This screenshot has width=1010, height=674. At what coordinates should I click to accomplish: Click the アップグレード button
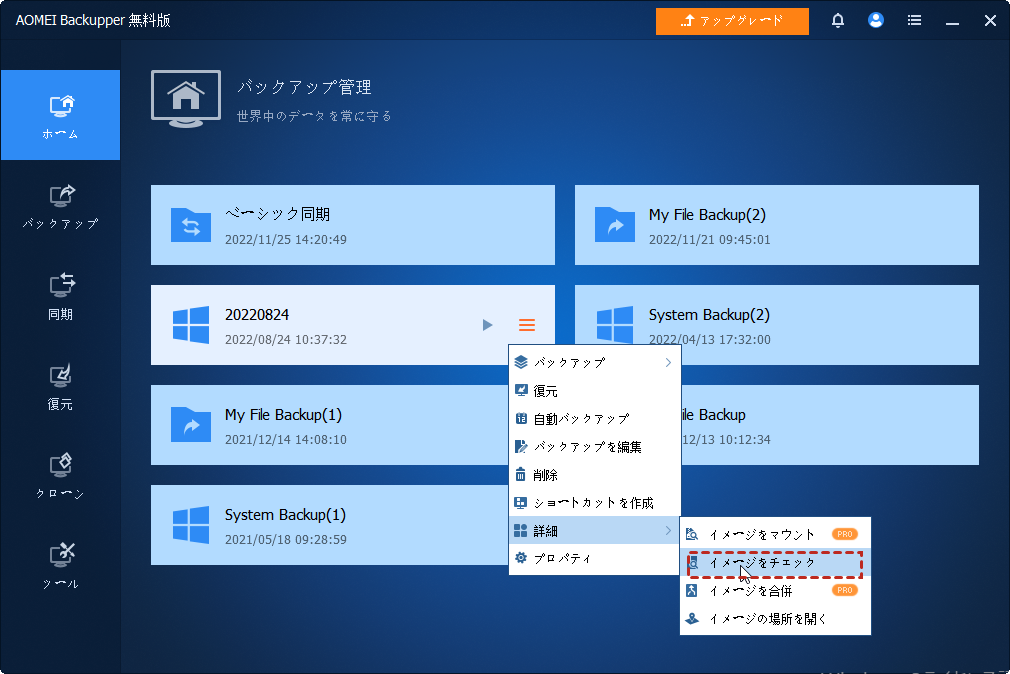pos(732,21)
